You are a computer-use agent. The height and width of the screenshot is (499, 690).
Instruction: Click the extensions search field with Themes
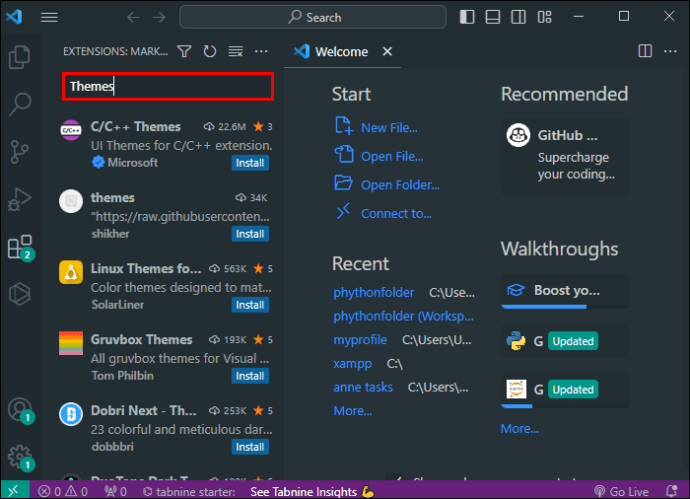point(168,86)
